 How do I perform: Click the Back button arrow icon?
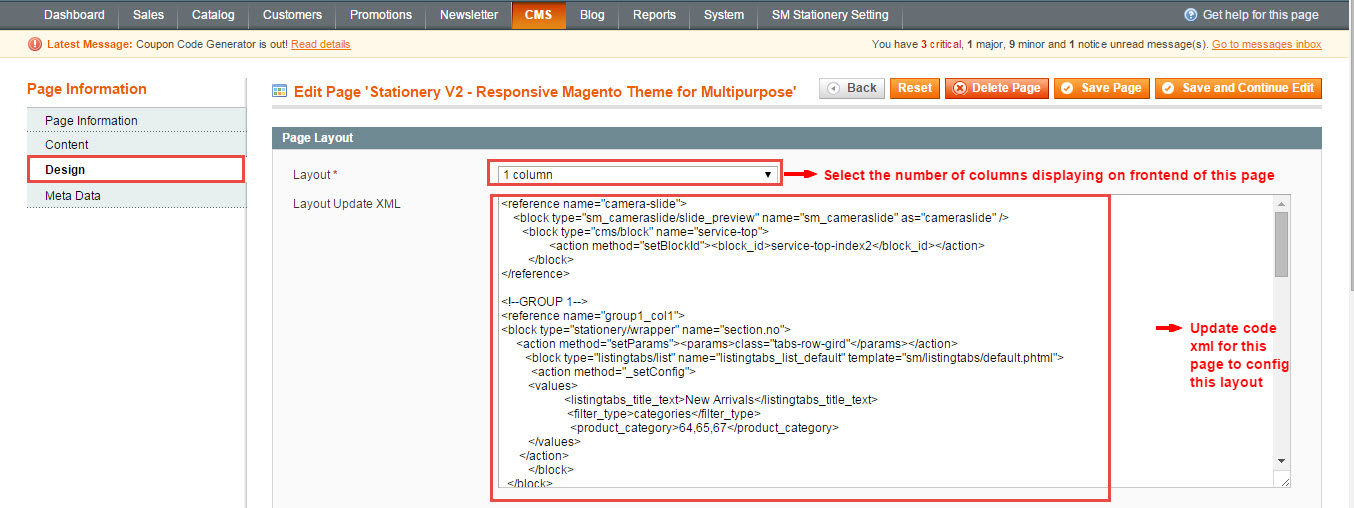(x=834, y=88)
